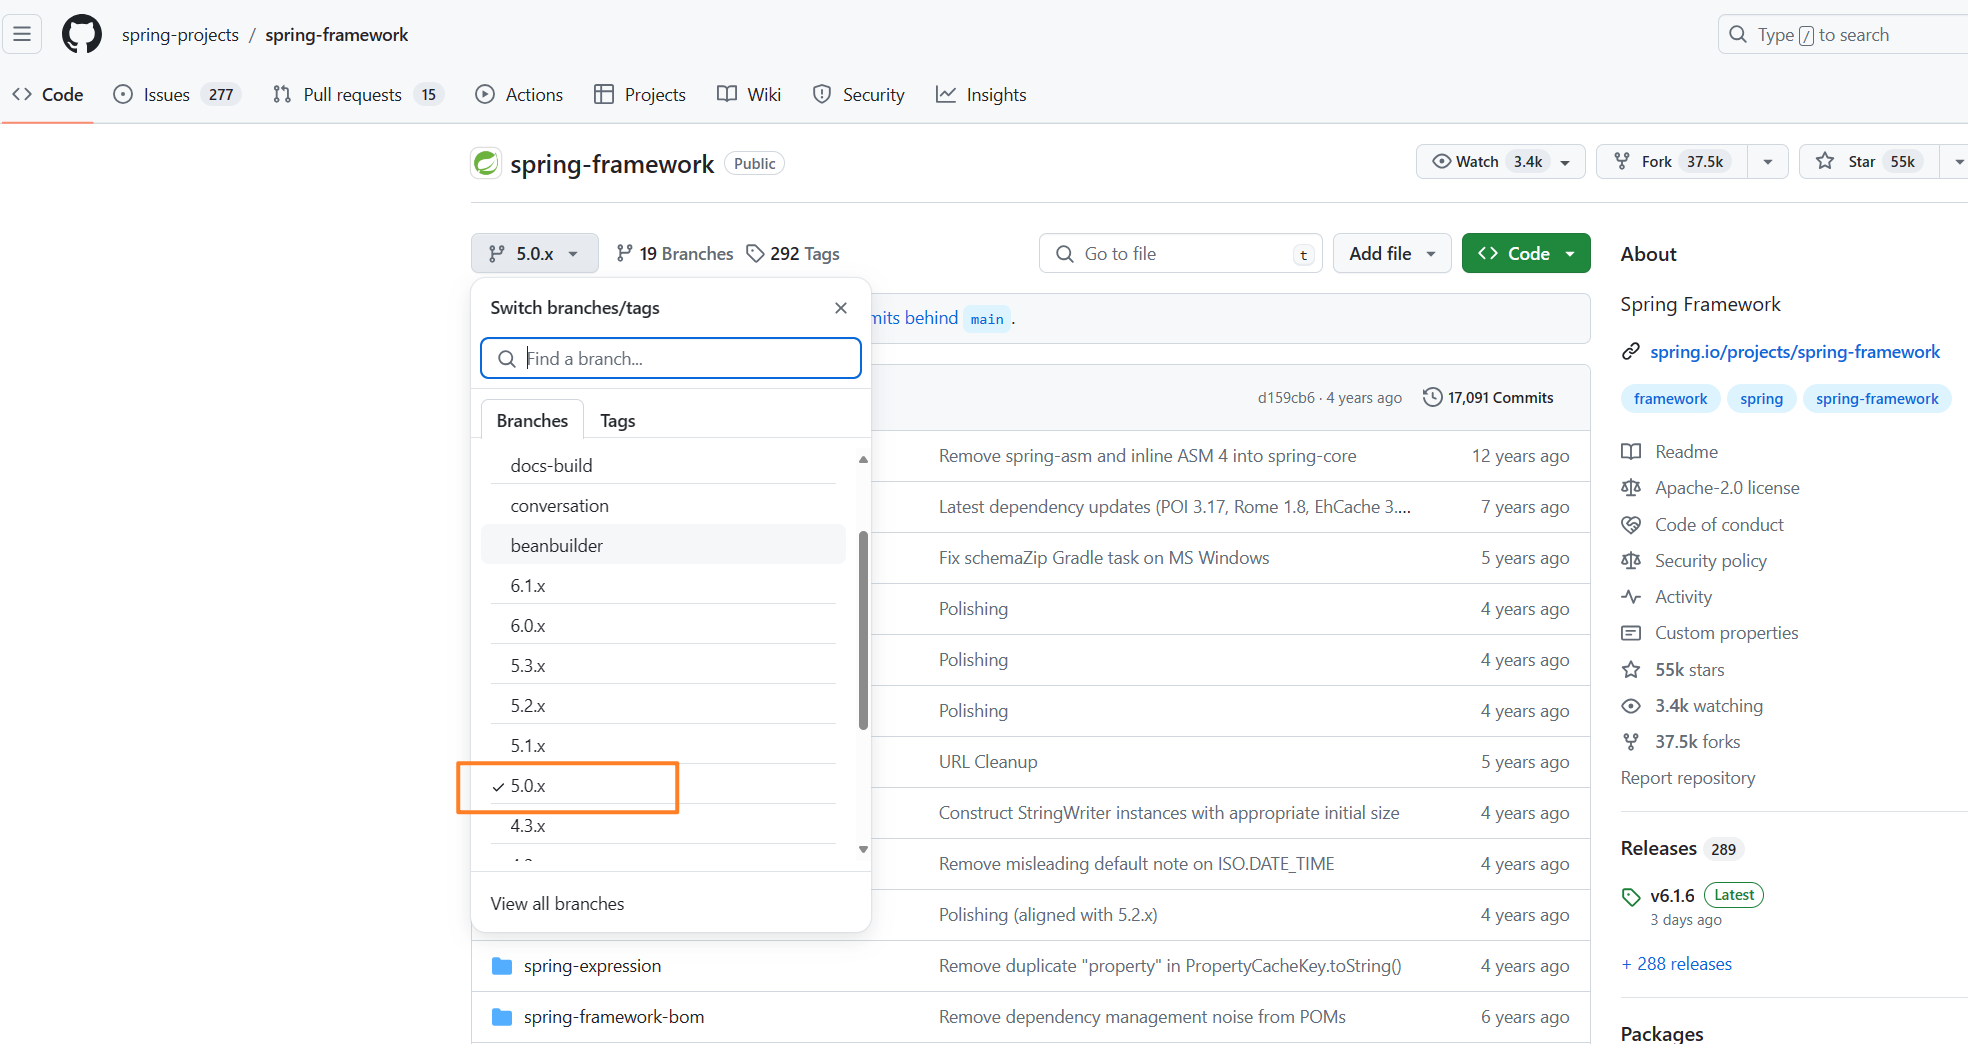1968x1044 pixels.
Task: Click the spring-framework repository avatar
Action: 486,164
